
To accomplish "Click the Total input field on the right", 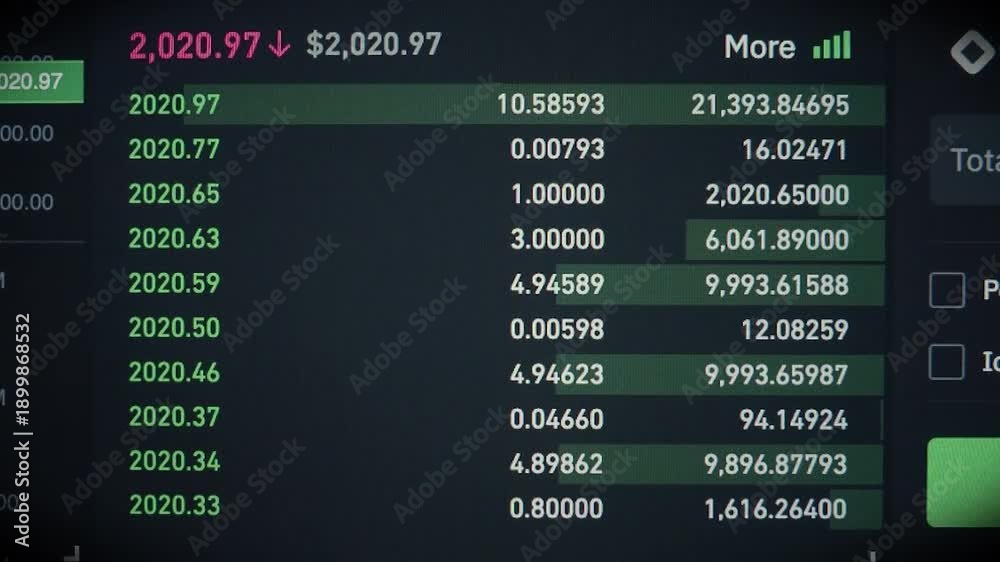I will tap(965, 160).
